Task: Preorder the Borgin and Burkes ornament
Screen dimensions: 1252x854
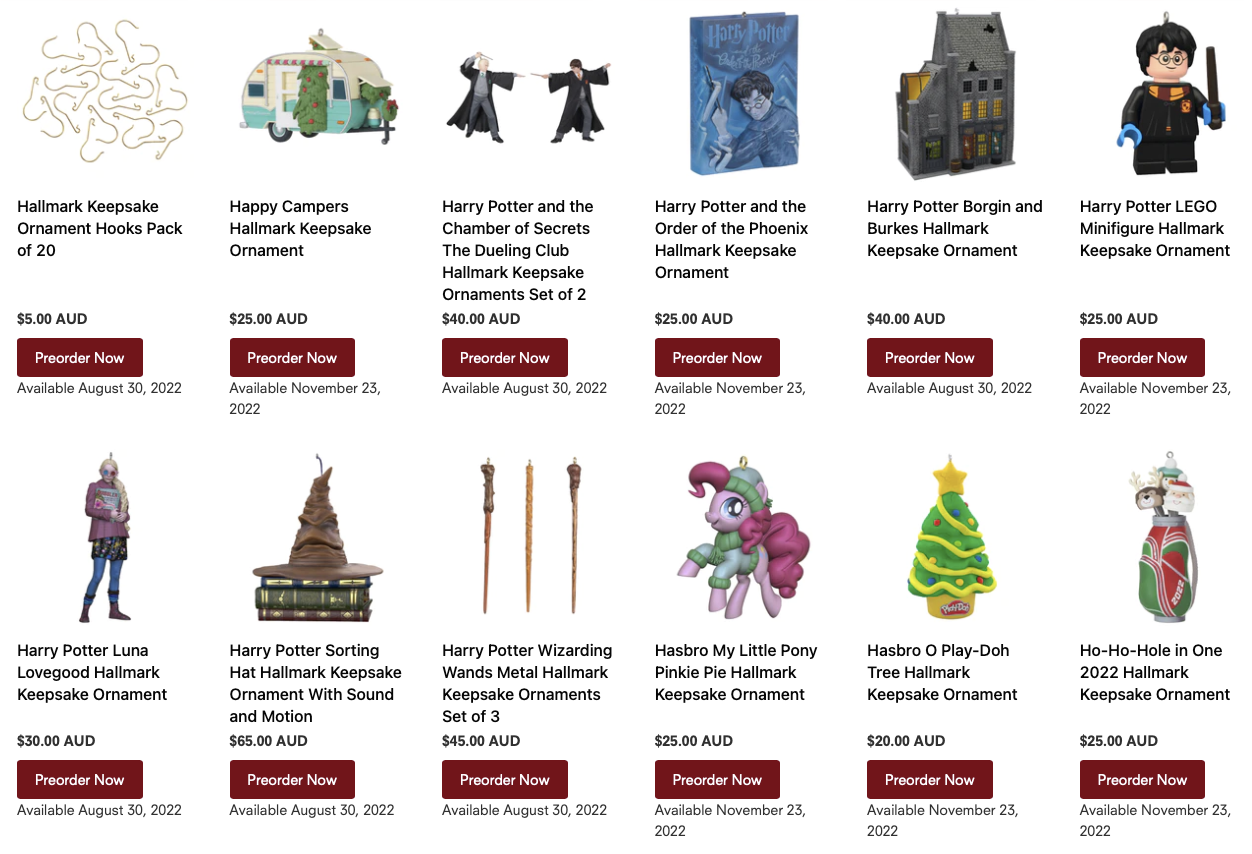Action: tap(930, 358)
